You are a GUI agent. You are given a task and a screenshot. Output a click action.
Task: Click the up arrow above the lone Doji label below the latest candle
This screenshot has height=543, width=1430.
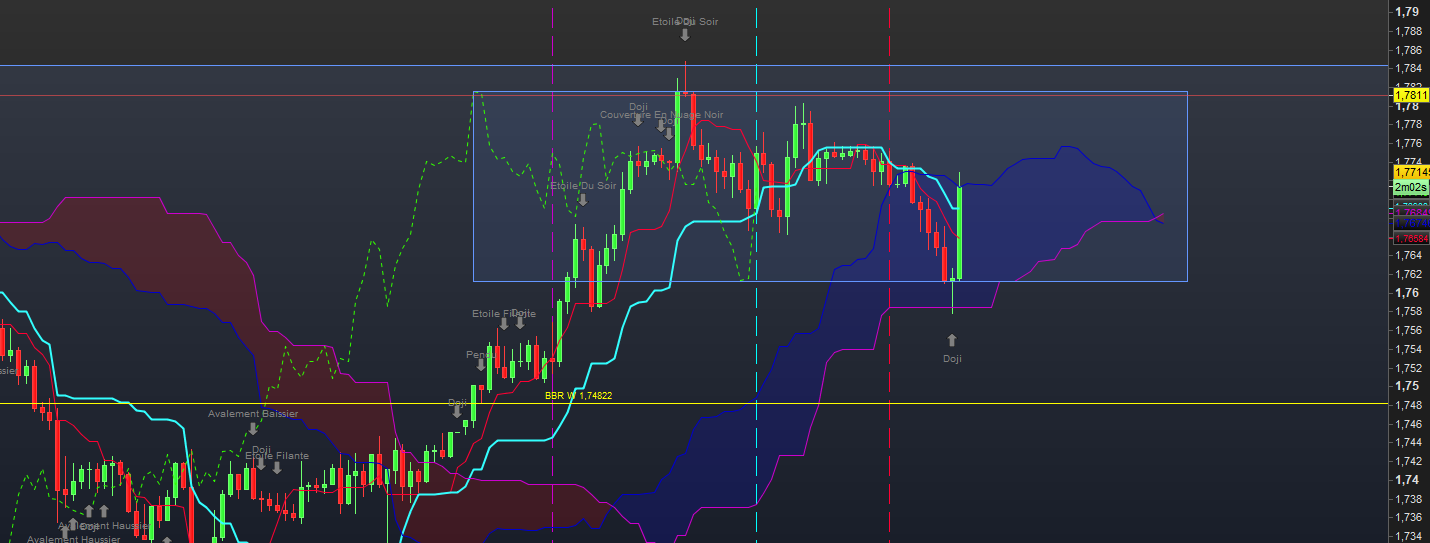tap(951, 340)
